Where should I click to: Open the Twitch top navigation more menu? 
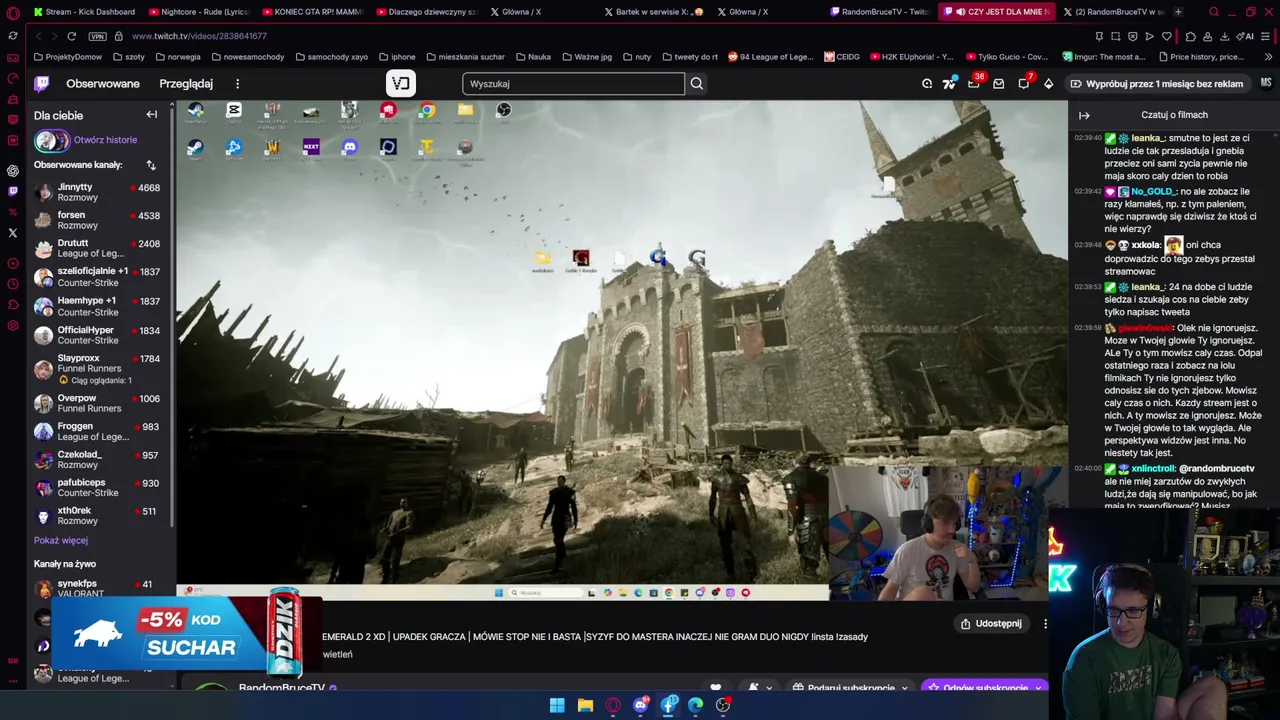[x=237, y=84]
